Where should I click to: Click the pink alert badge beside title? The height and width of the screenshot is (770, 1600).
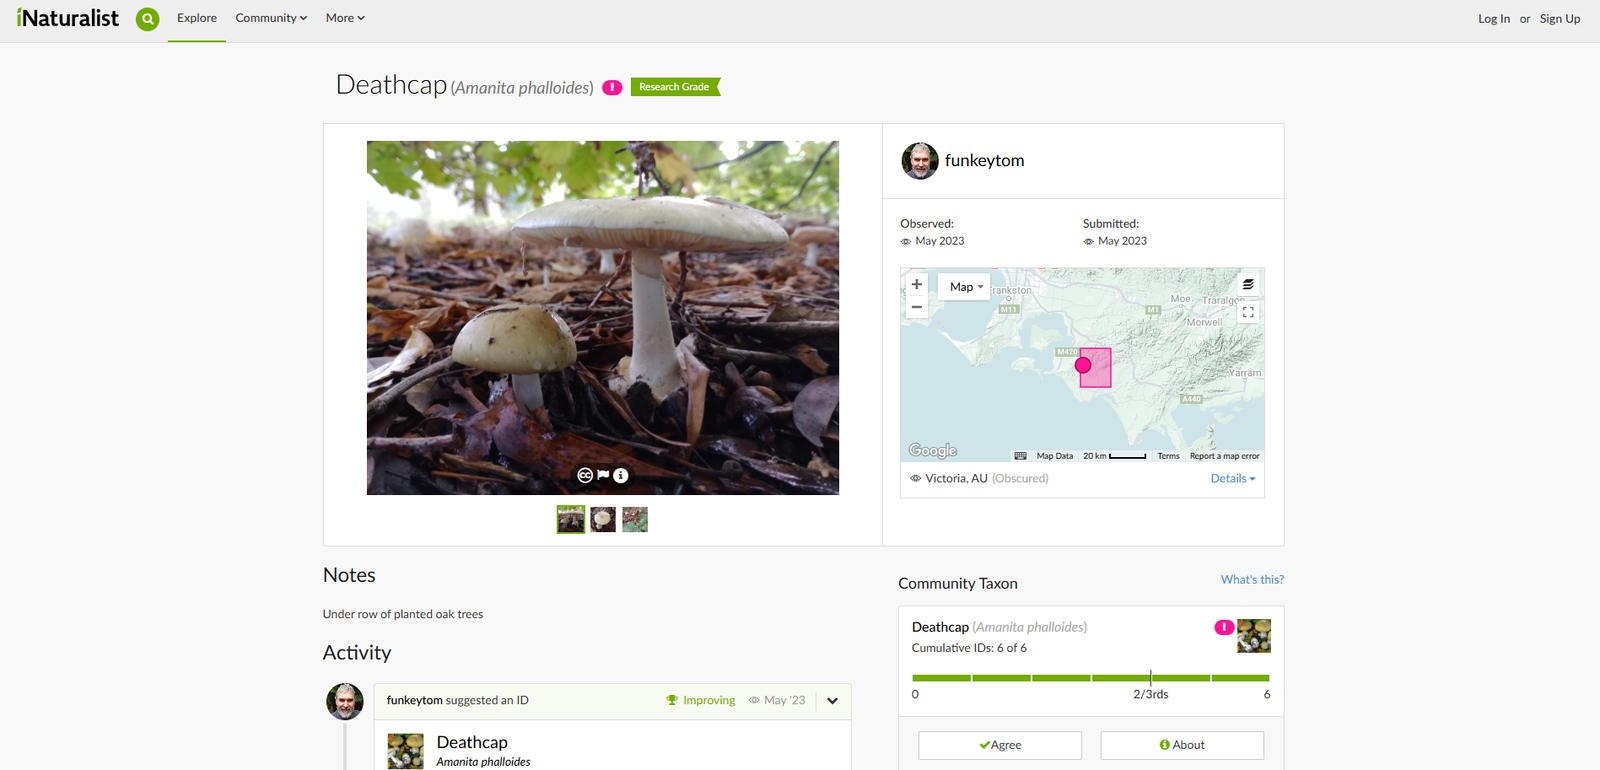tap(612, 88)
